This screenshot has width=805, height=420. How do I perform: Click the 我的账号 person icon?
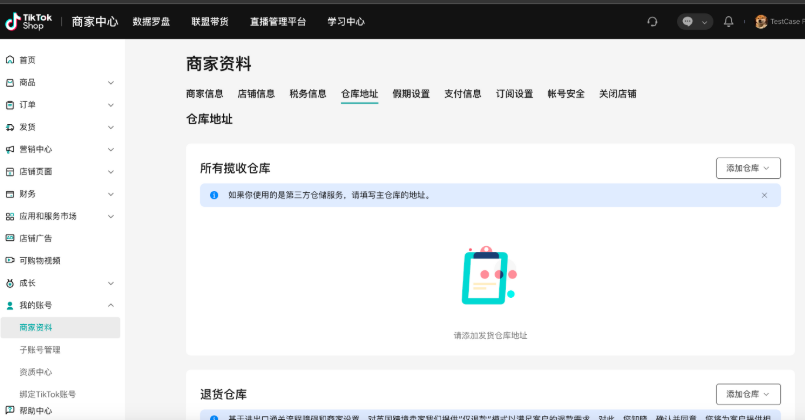click(10, 306)
